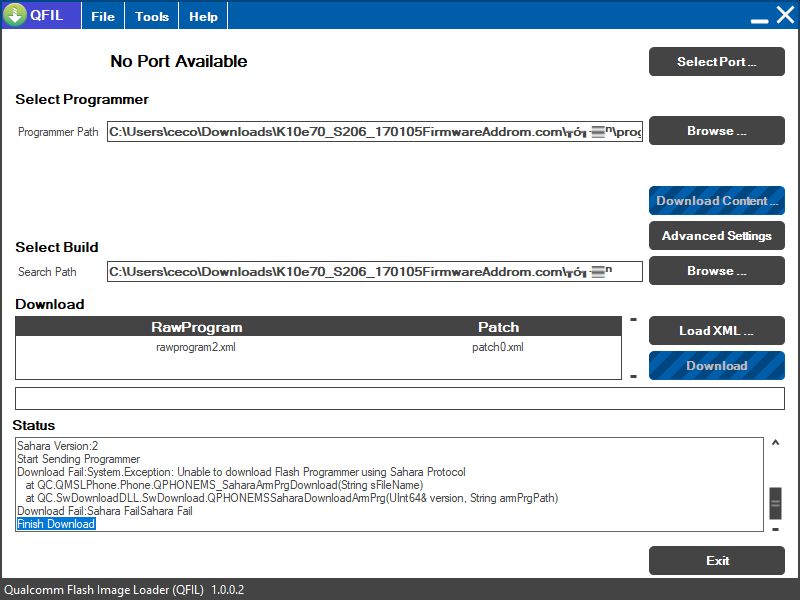This screenshot has width=800, height=600.
Task: Click the 'Unable to download Flash Programmer' error line
Action: click(241, 472)
